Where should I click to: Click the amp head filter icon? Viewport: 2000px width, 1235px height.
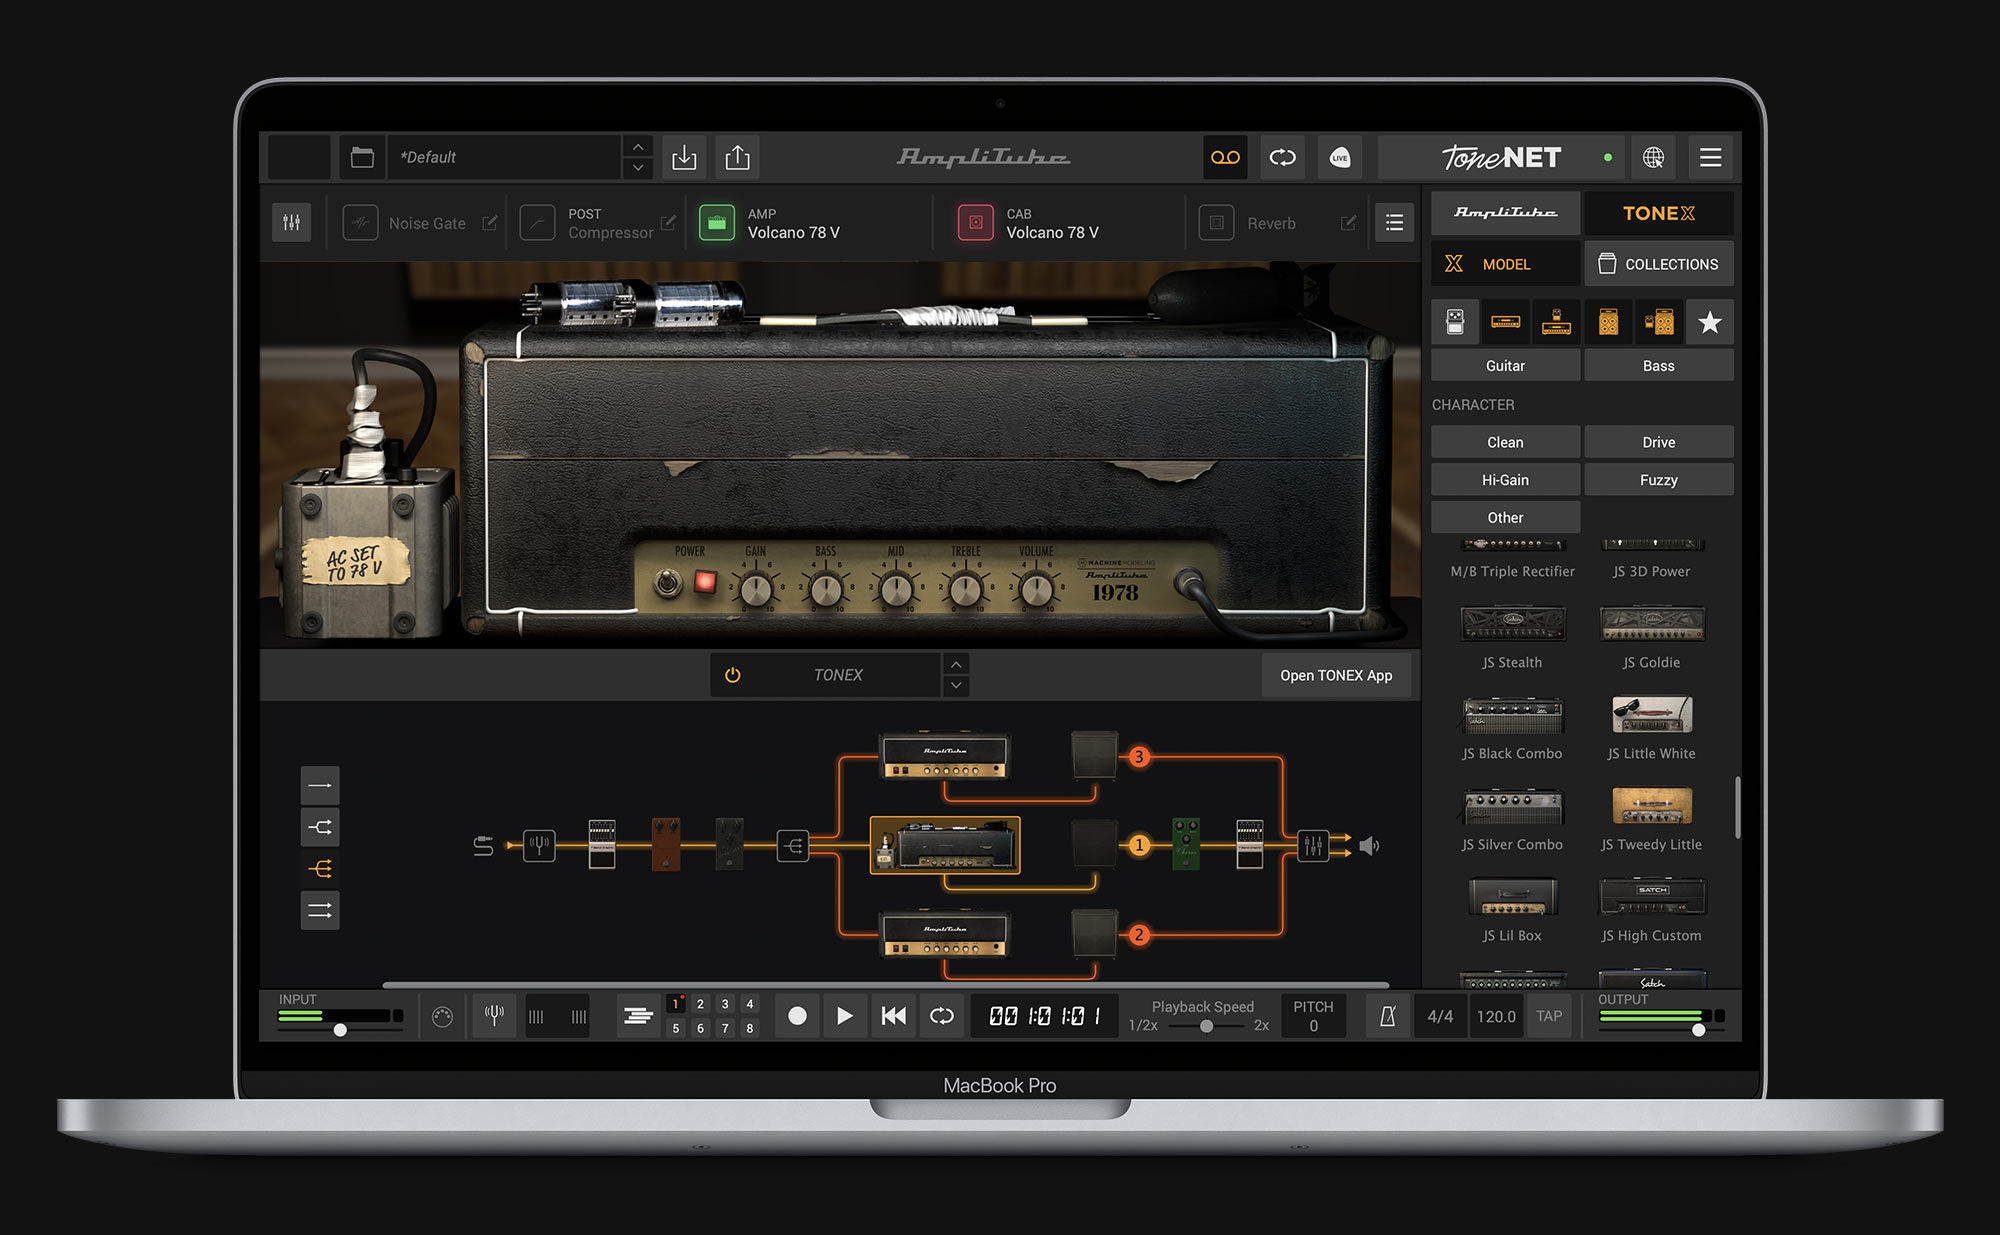coord(1505,321)
